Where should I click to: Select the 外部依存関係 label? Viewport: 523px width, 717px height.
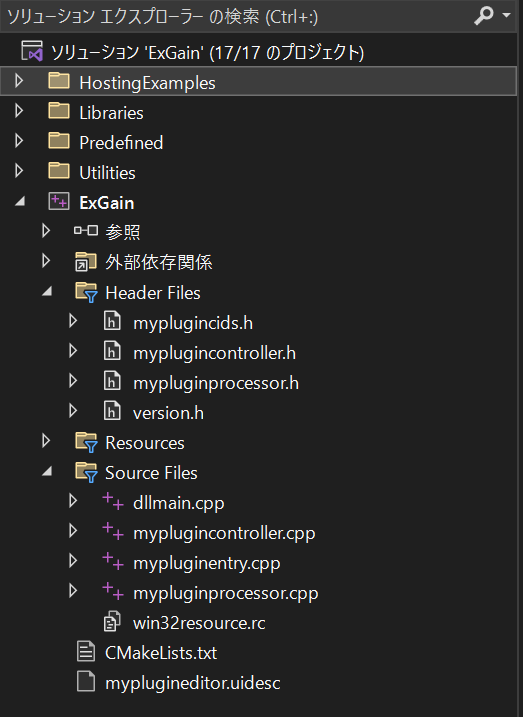(159, 262)
